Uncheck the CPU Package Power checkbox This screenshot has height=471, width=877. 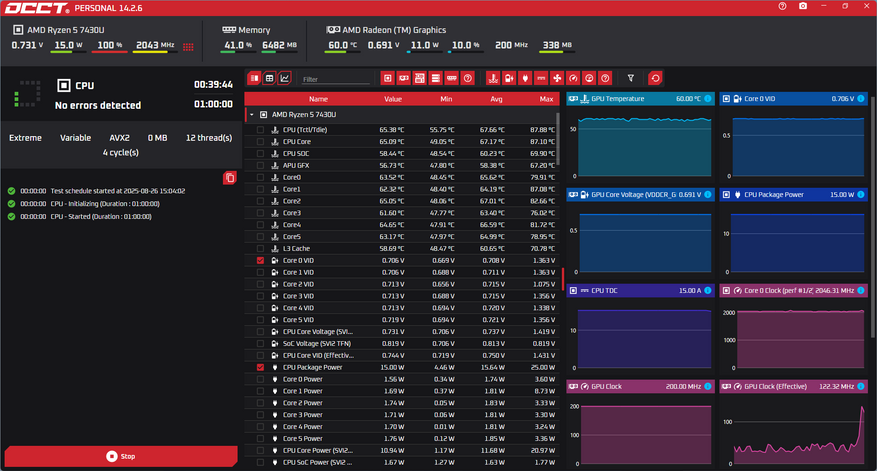260,368
